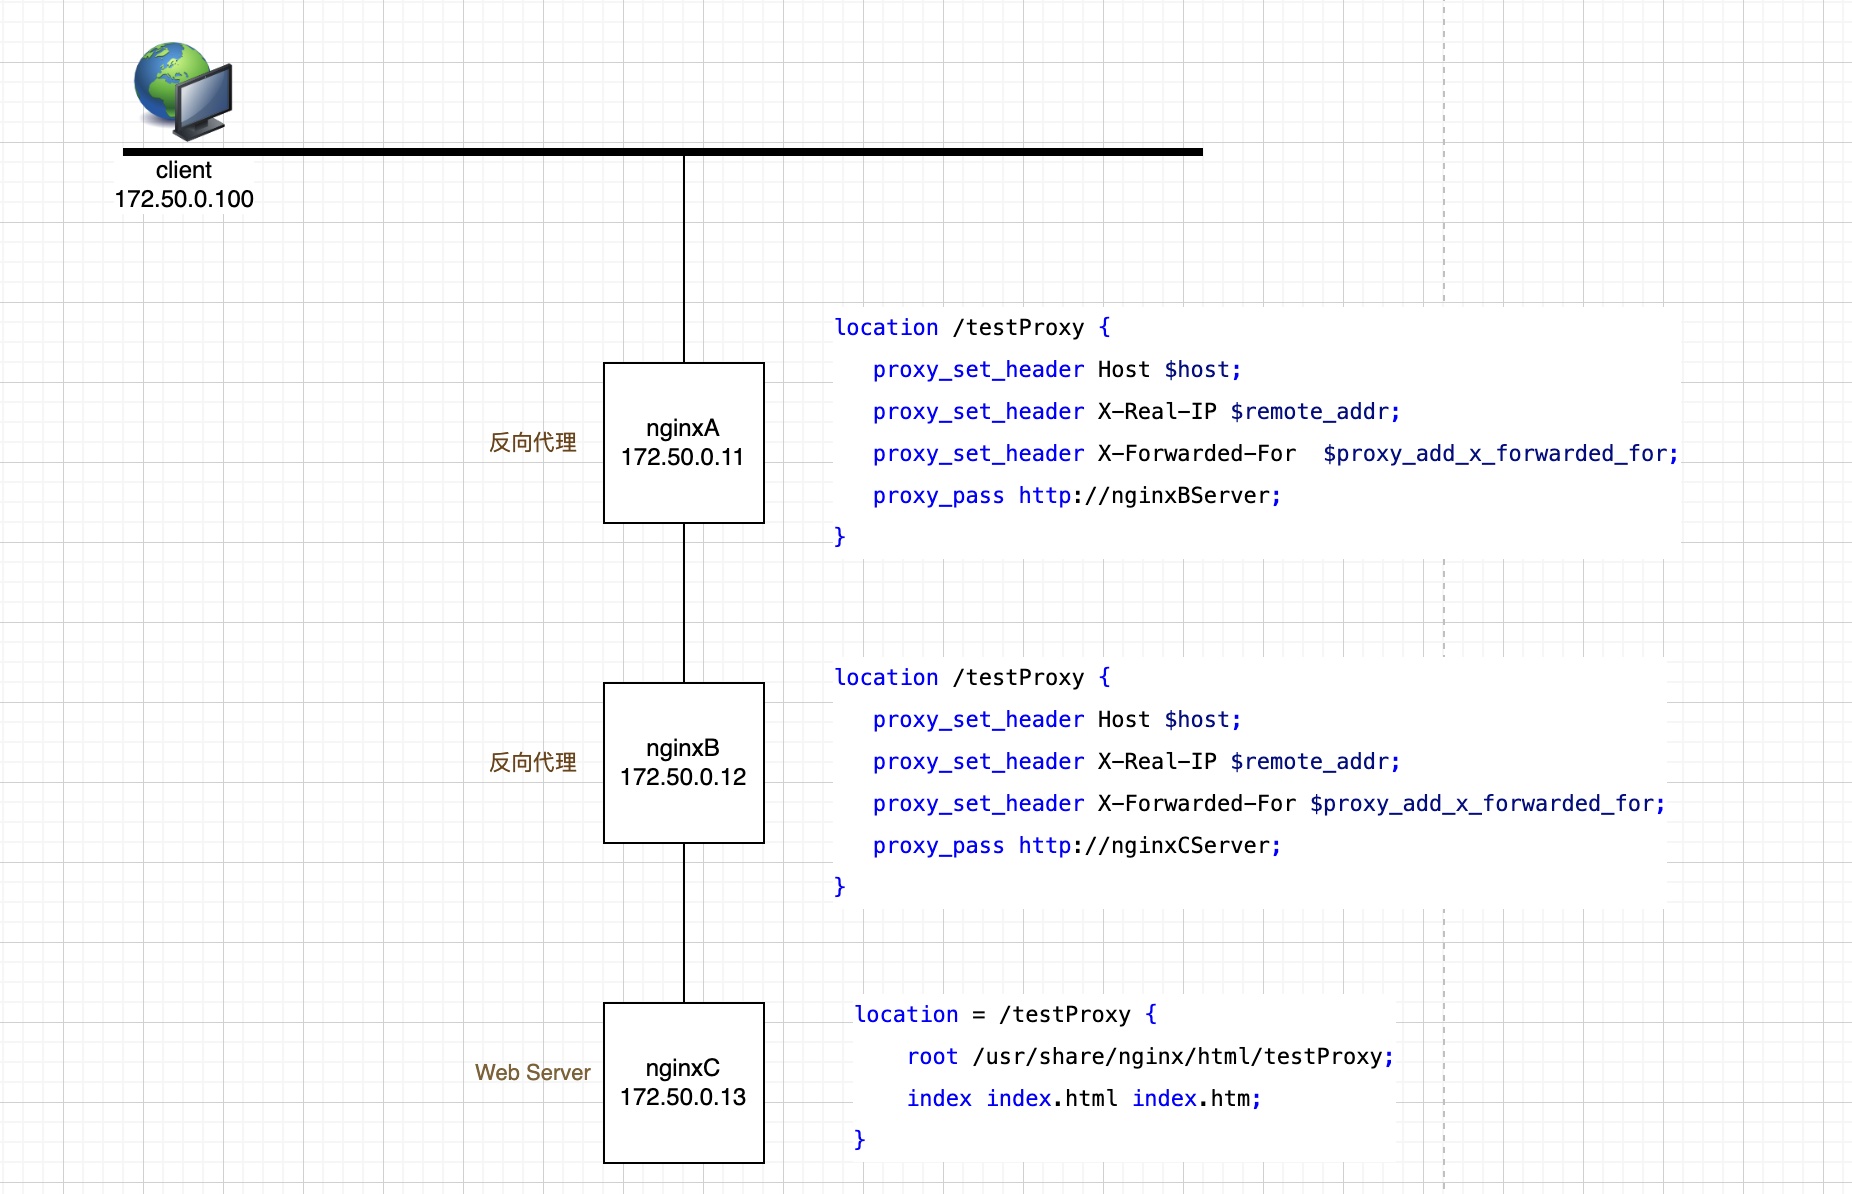
Task: Click the thick horizontal network bus line
Action: click(663, 152)
